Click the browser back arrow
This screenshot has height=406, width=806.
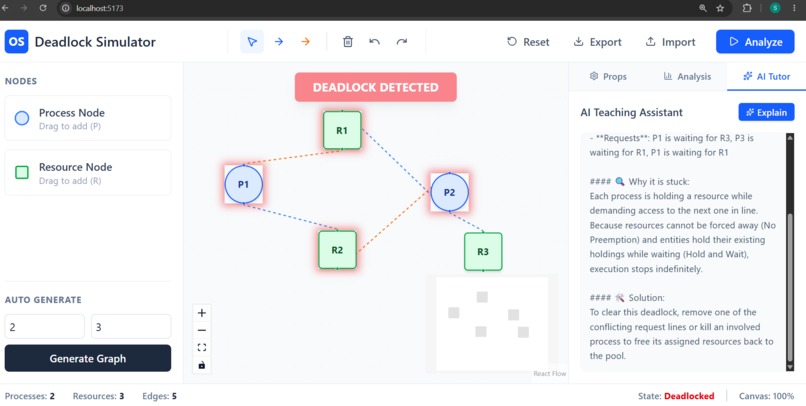click(6, 8)
